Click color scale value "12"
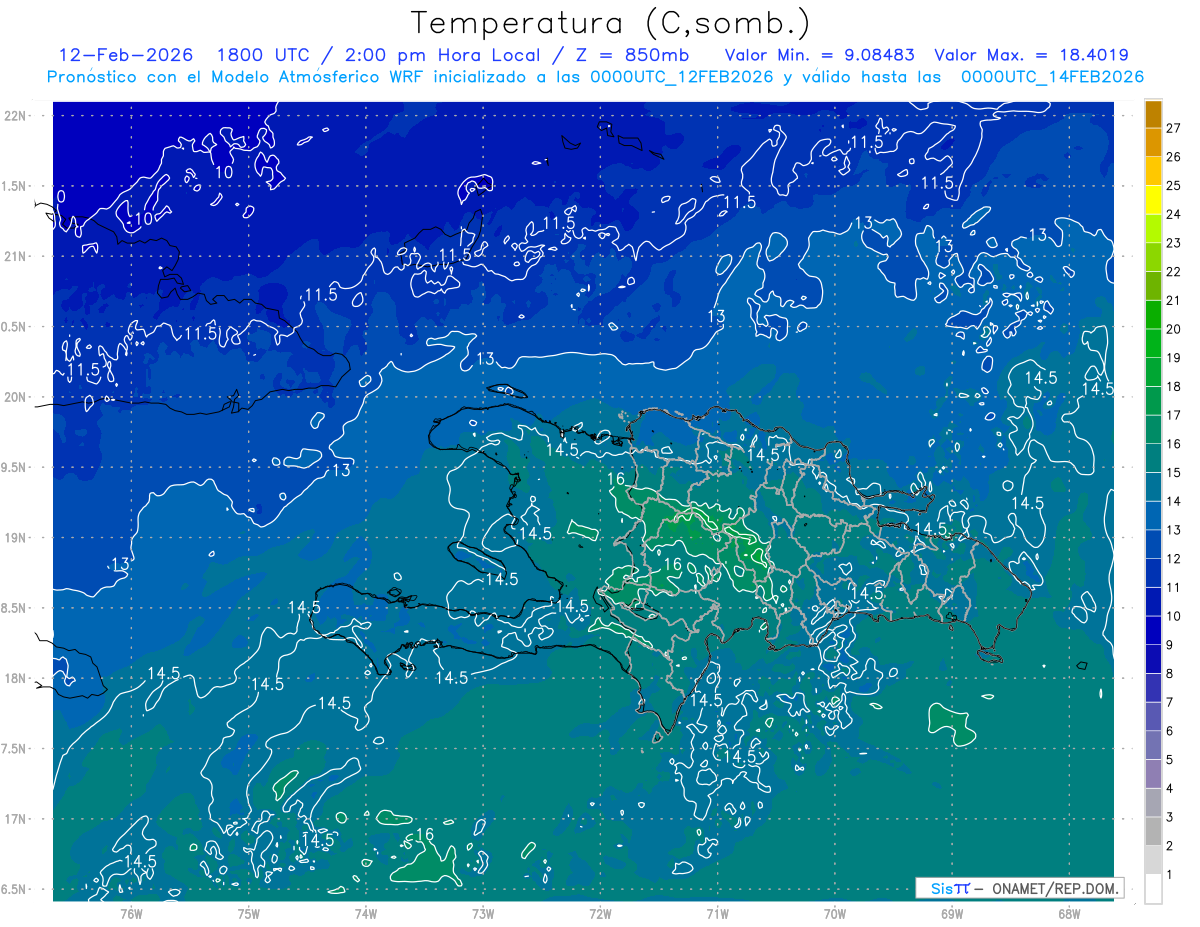 pos(1173,559)
